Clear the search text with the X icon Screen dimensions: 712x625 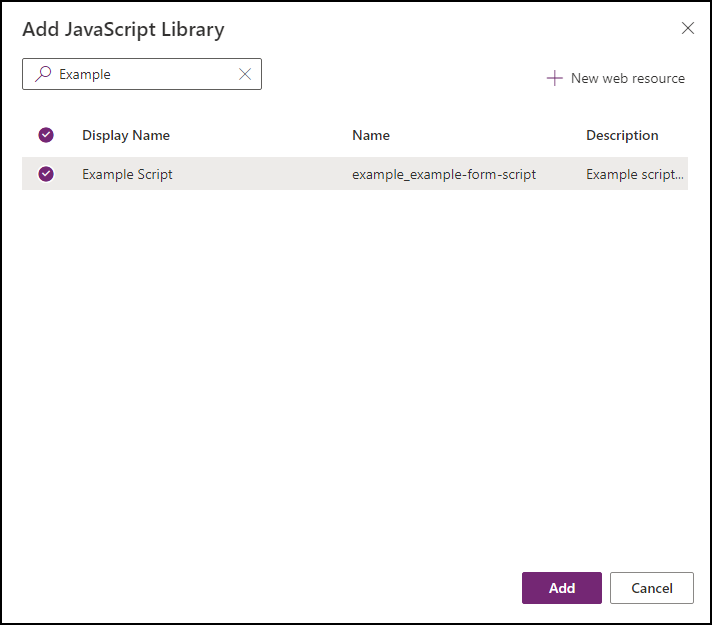point(245,74)
